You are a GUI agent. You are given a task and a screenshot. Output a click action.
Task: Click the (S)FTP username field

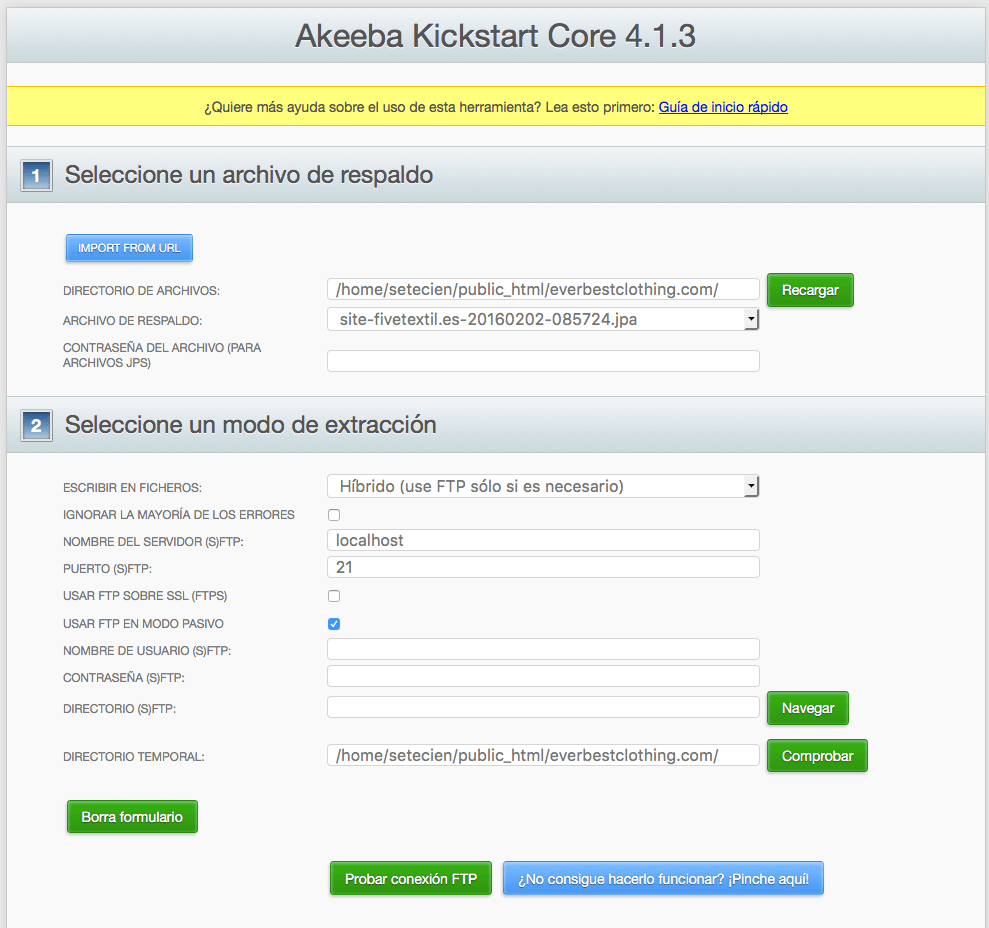(x=543, y=649)
